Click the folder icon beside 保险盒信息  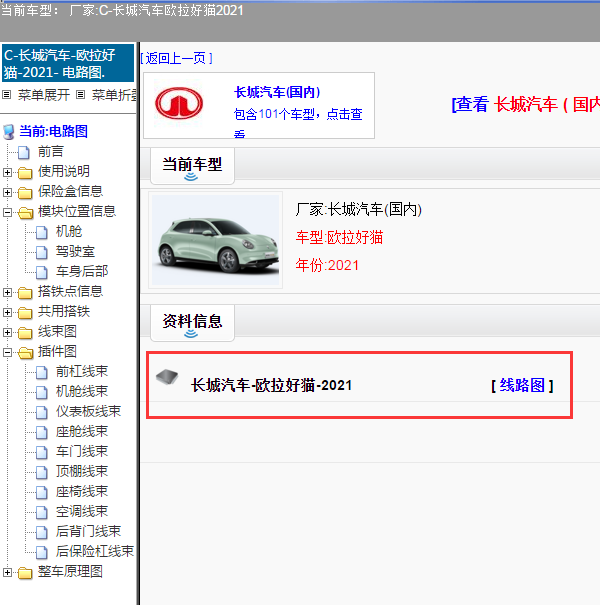coord(25,192)
